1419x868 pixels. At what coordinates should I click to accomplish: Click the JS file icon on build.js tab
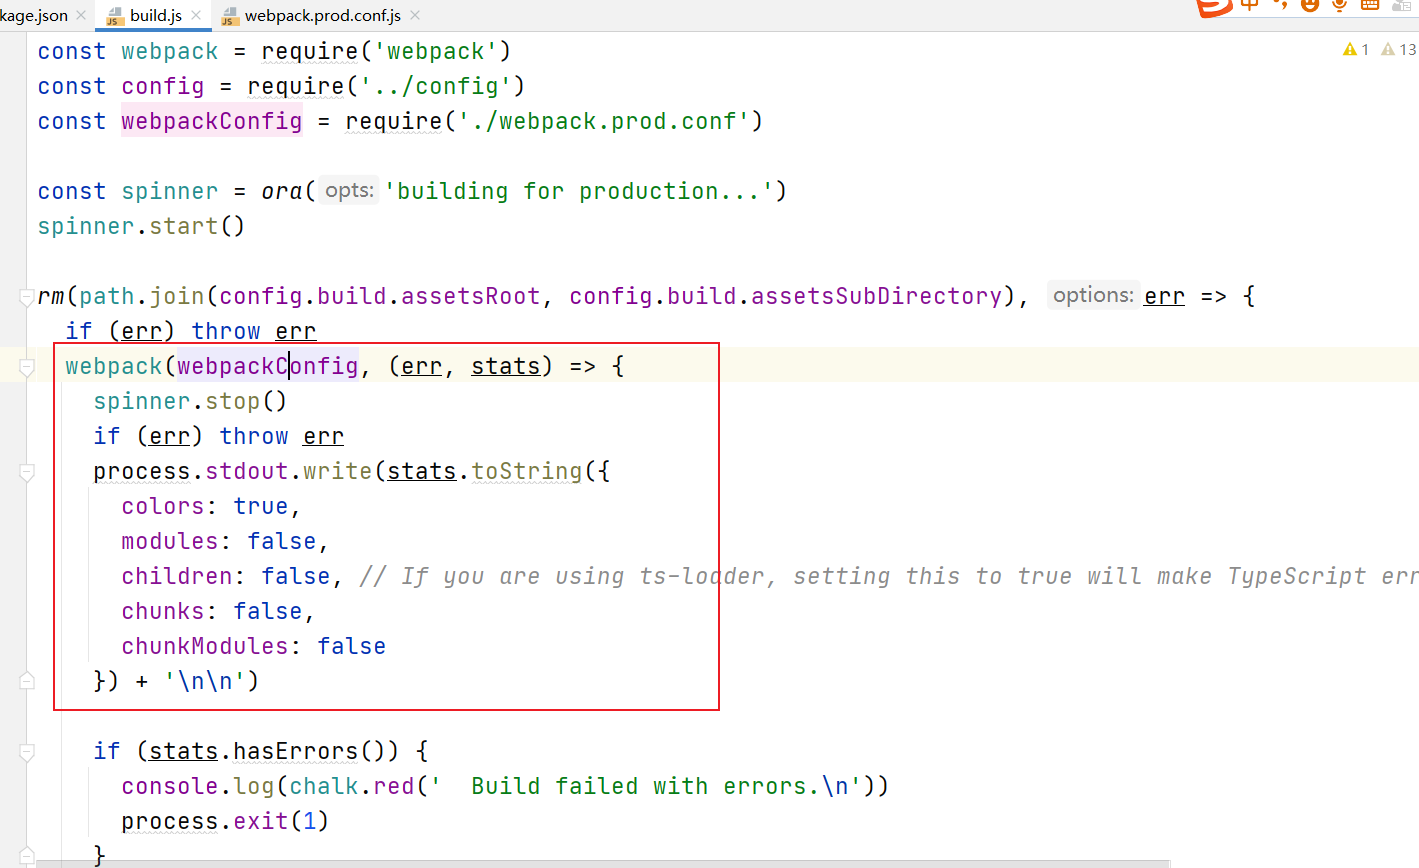tap(114, 16)
